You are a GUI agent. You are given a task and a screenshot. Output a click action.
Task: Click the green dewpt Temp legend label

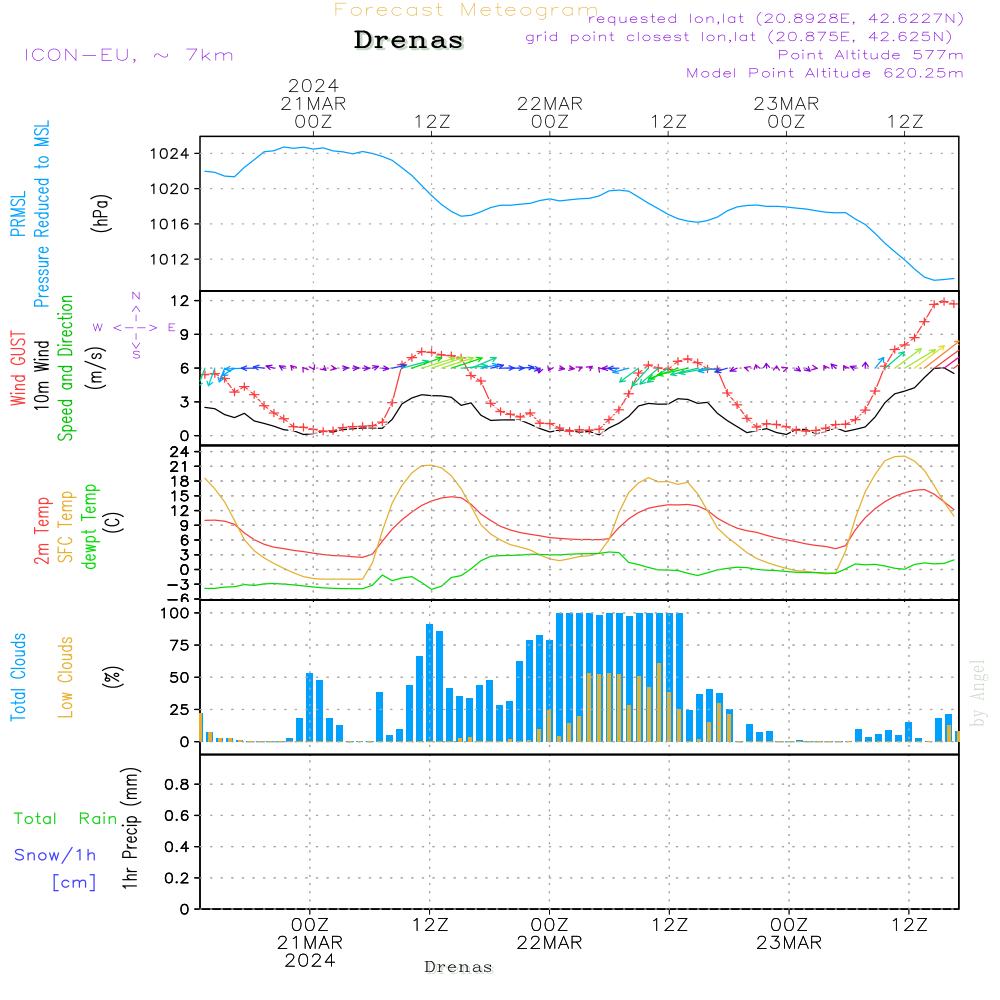click(x=90, y=527)
